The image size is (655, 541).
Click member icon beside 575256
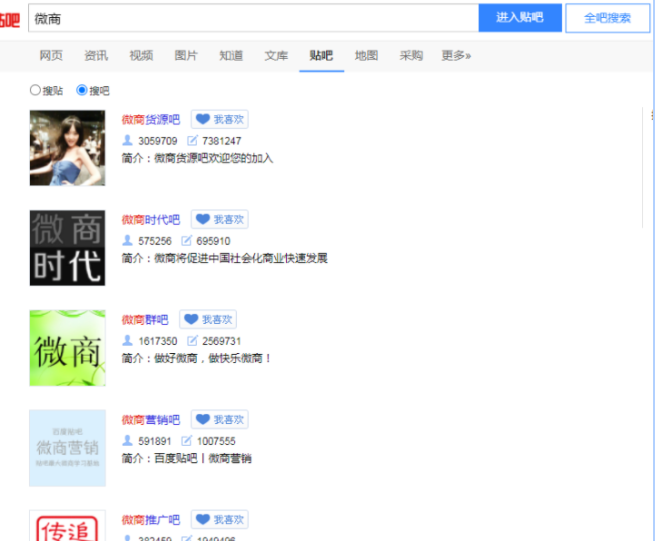(x=127, y=240)
